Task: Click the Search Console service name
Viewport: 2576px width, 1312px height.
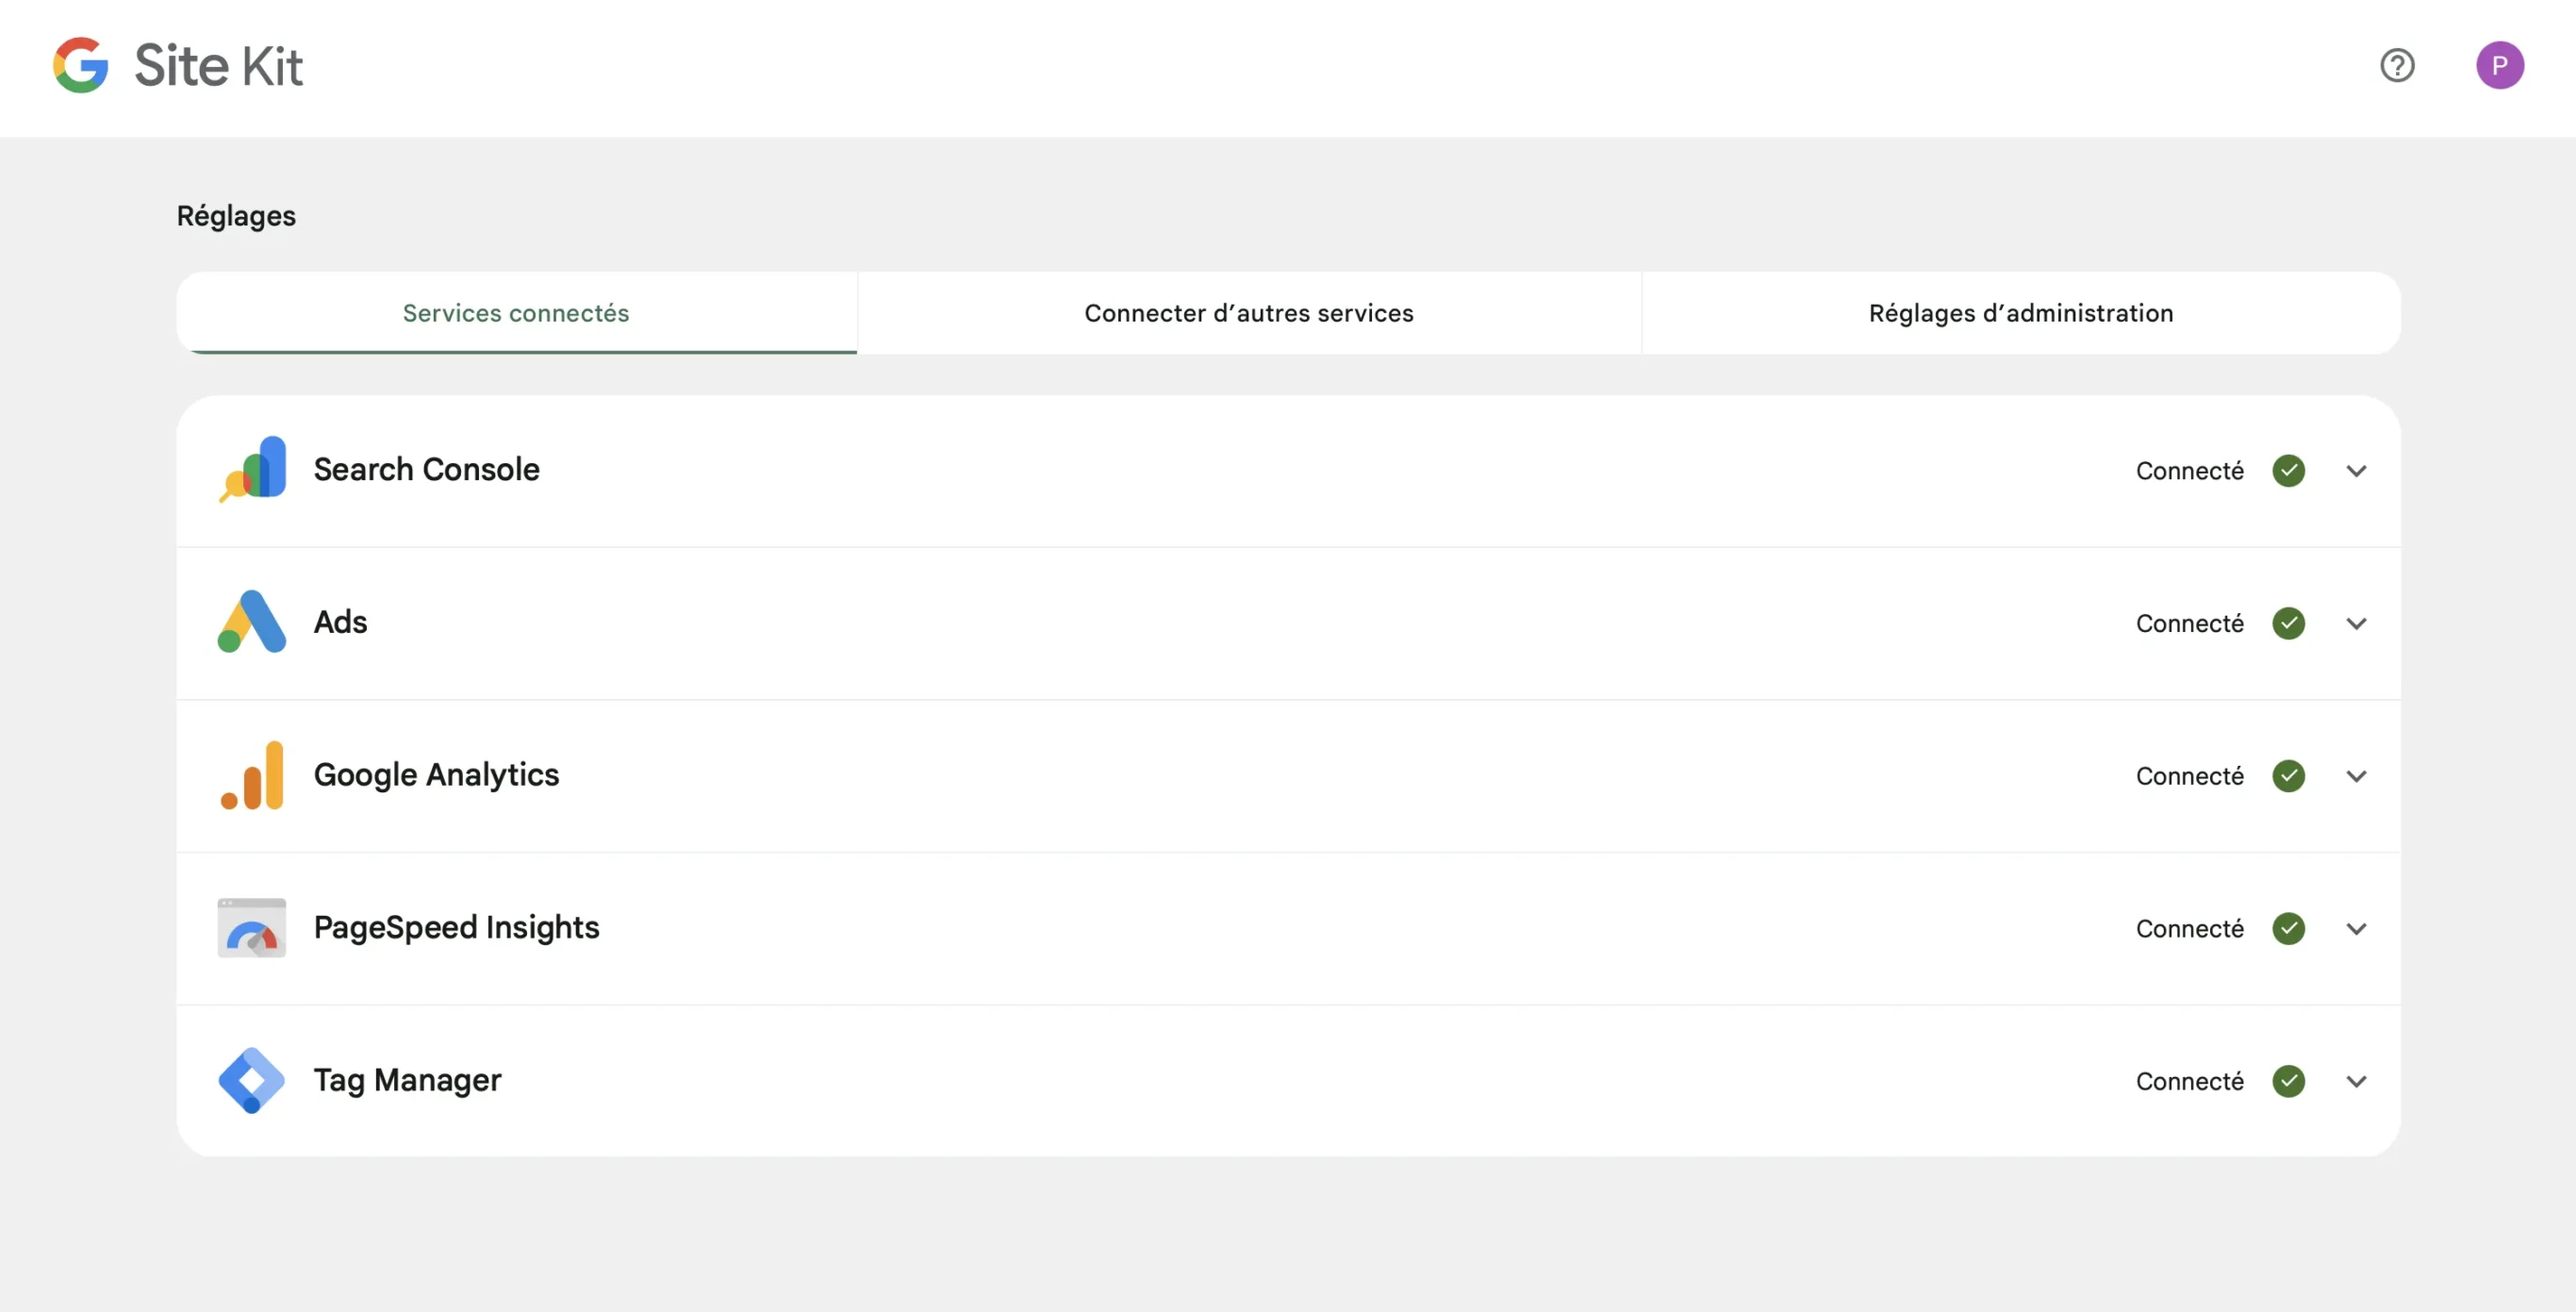Action: point(426,469)
